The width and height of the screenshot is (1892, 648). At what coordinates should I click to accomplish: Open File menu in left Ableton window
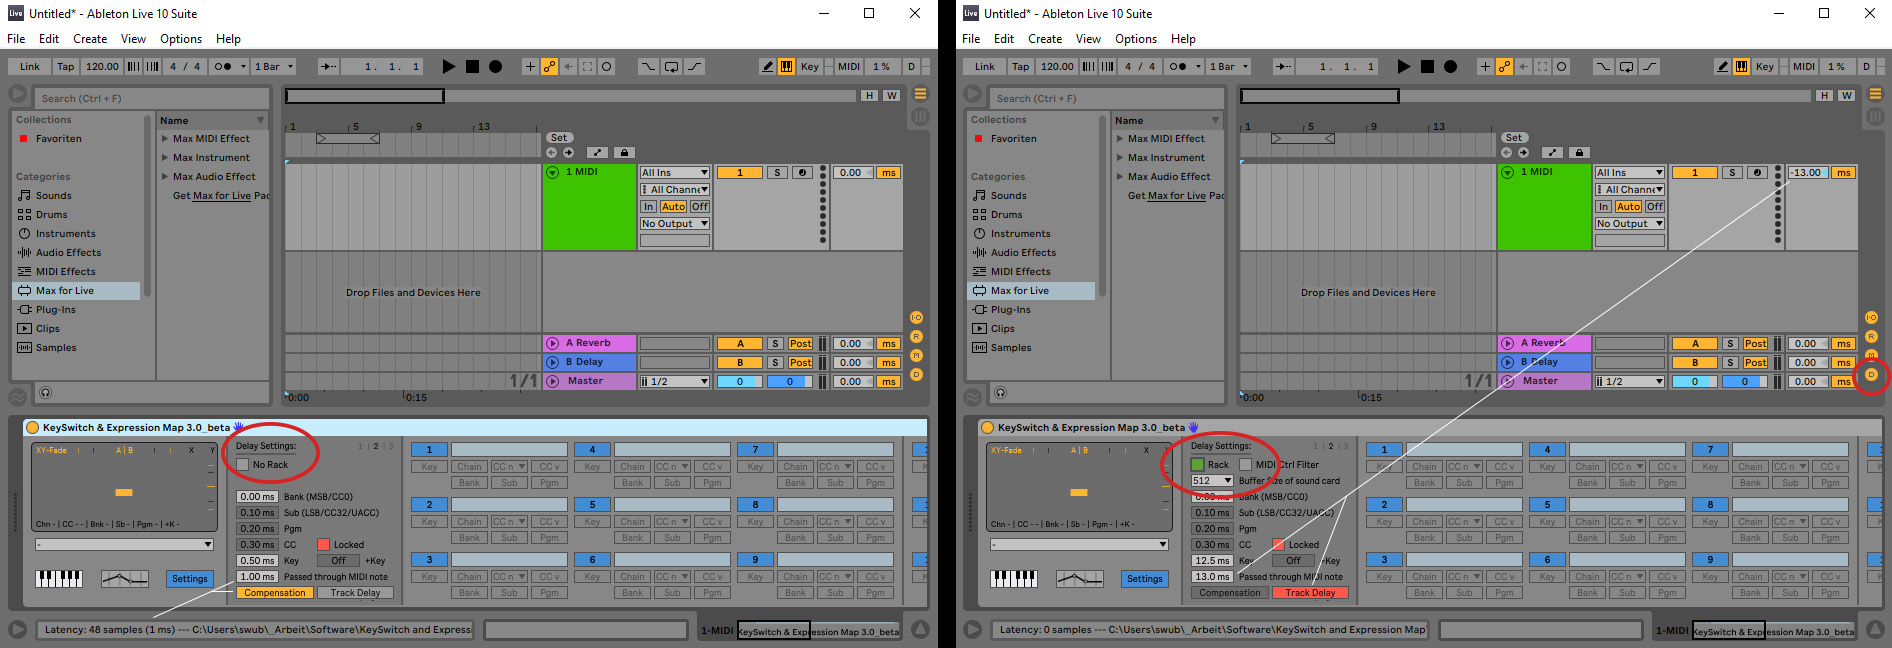pos(16,39)
